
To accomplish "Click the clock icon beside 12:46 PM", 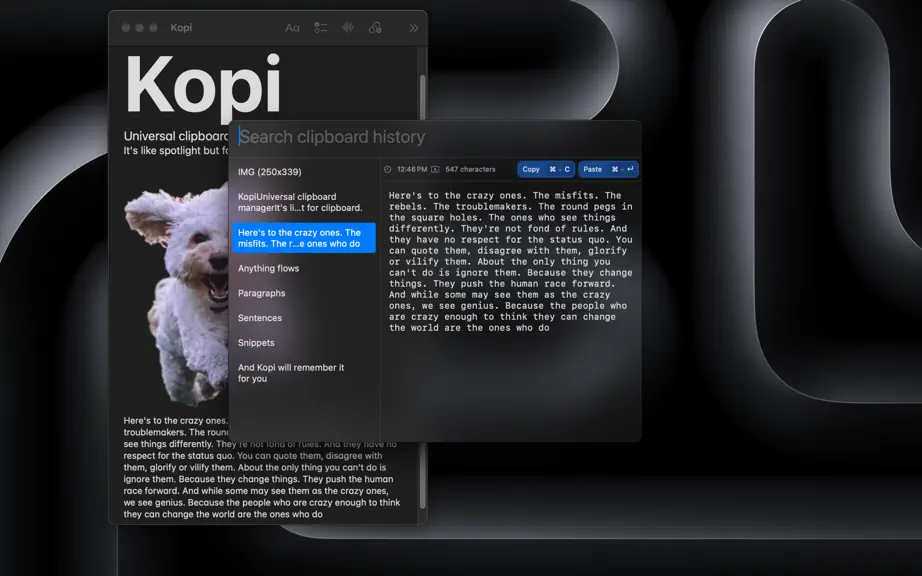I will tap(387, 169).
